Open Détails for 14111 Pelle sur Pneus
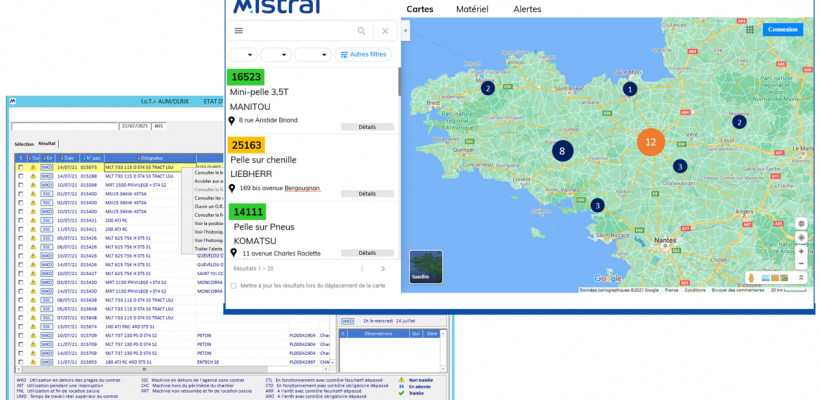The height and width of the screenshot is (400, 820). (367, 253)
